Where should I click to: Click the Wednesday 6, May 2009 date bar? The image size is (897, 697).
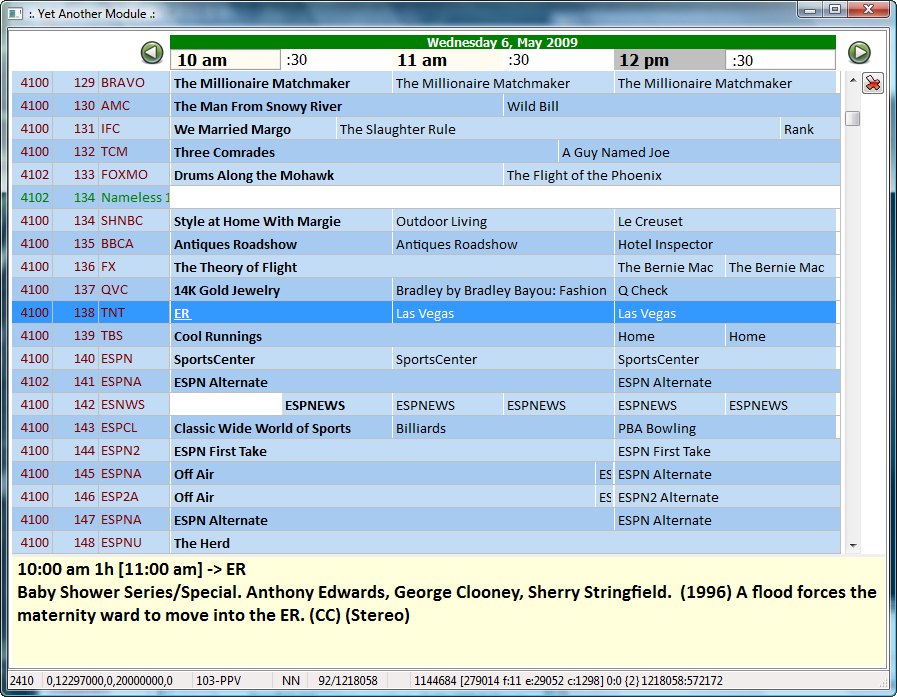coord(503,42)
